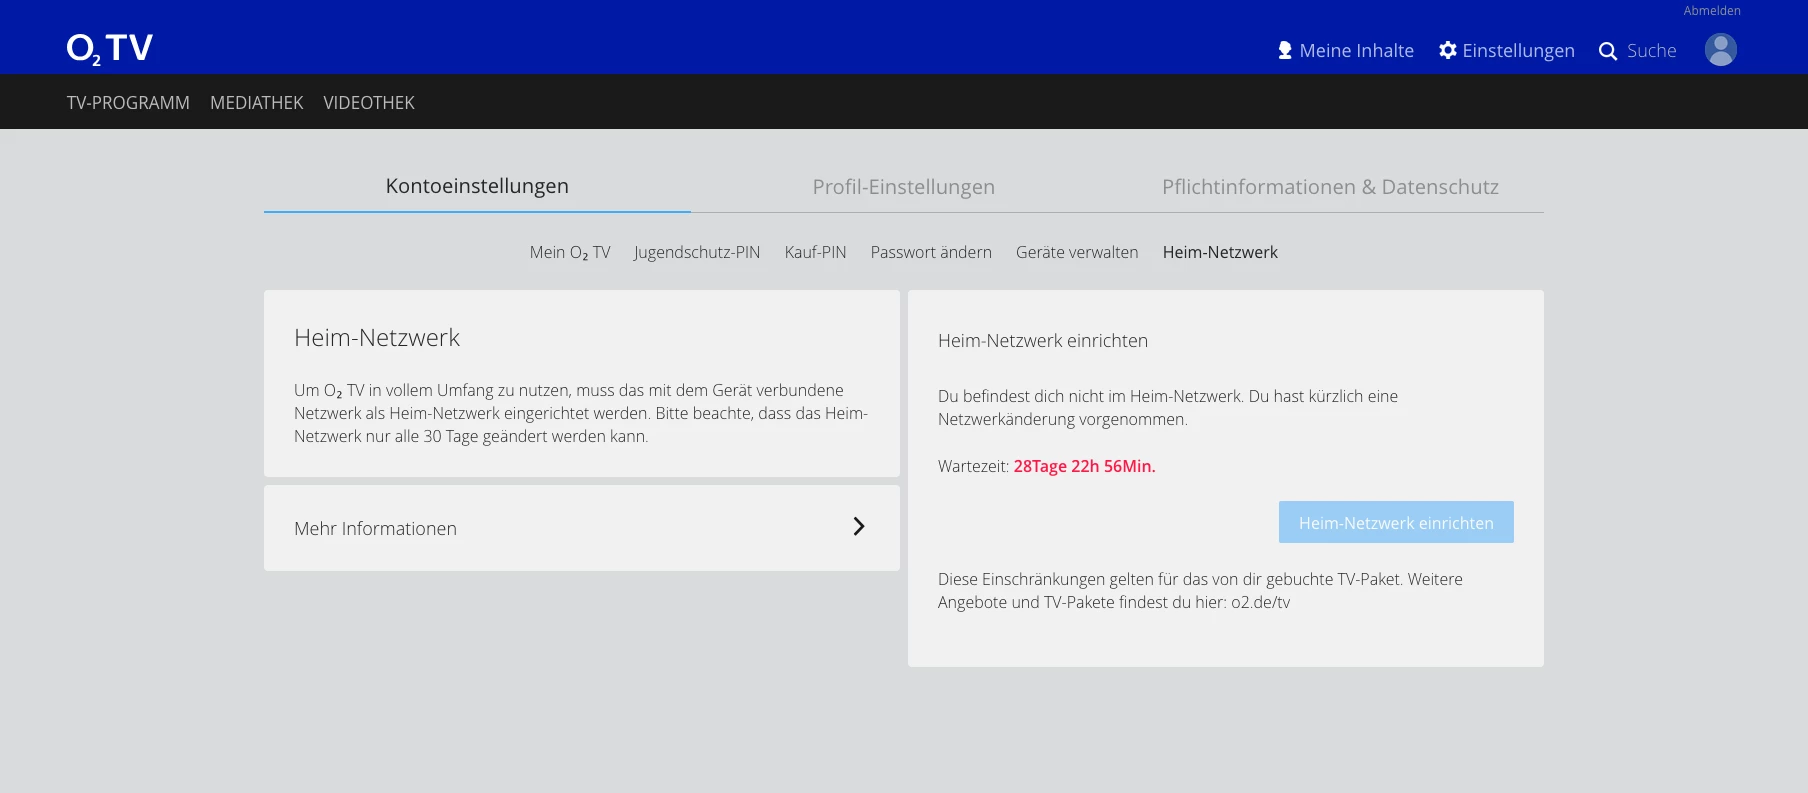Click Heim-Netzwerk einrichten button
1808x793 pixels.
click(x=1396, y=522)
